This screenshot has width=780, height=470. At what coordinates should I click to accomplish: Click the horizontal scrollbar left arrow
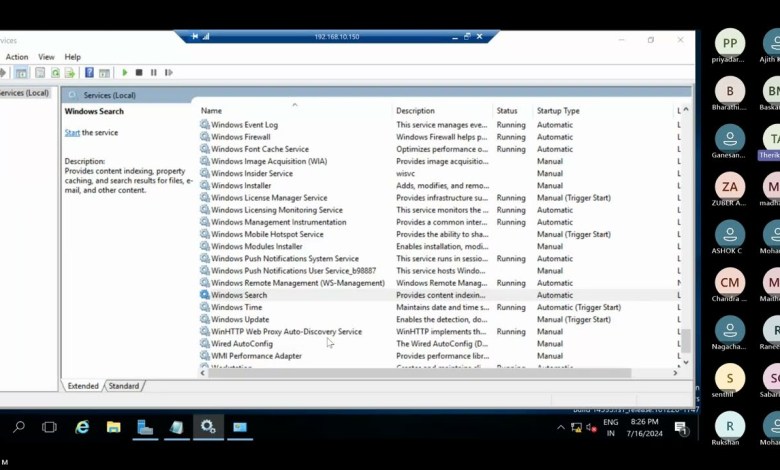tap(202, 373)
